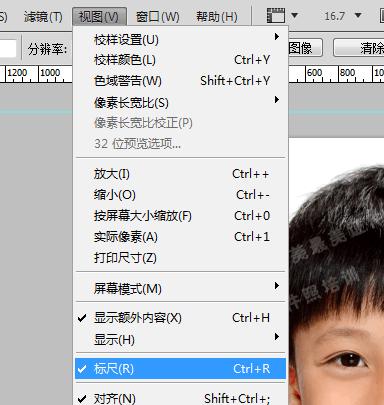
Task: Expand 校样设置(U) submenu
Action: click(181, 40)
